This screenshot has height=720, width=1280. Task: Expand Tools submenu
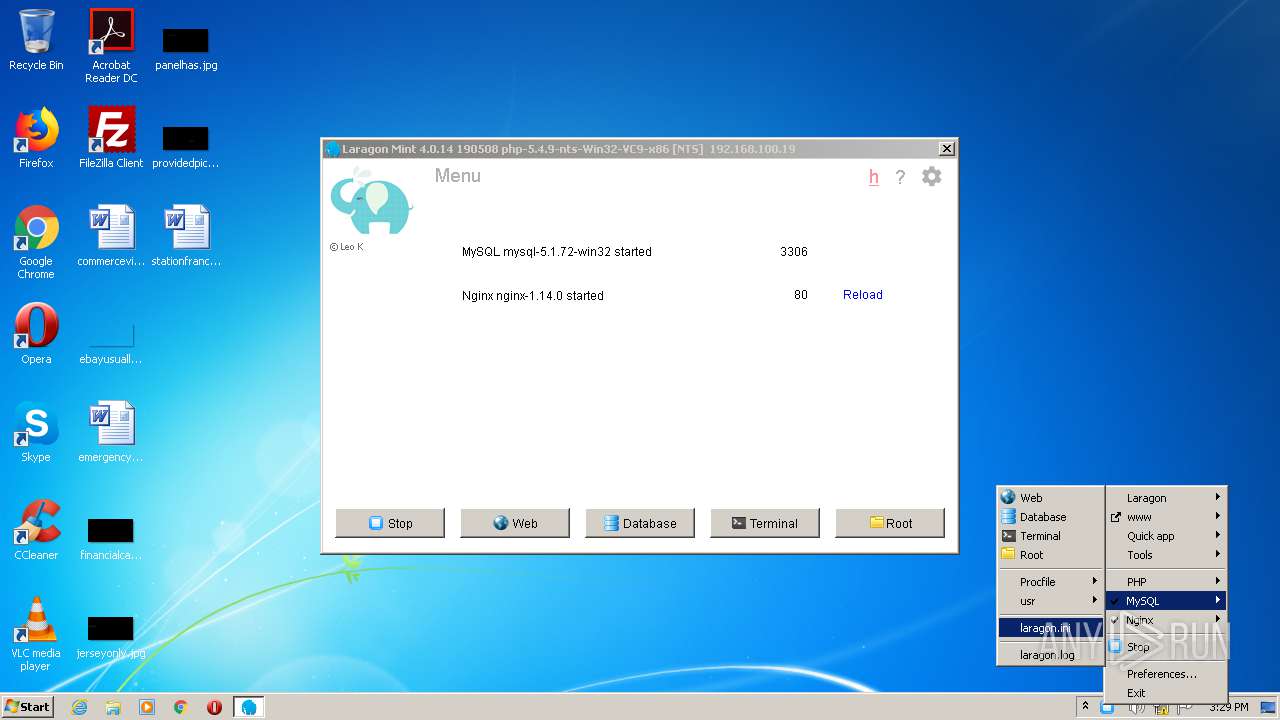1166,555
